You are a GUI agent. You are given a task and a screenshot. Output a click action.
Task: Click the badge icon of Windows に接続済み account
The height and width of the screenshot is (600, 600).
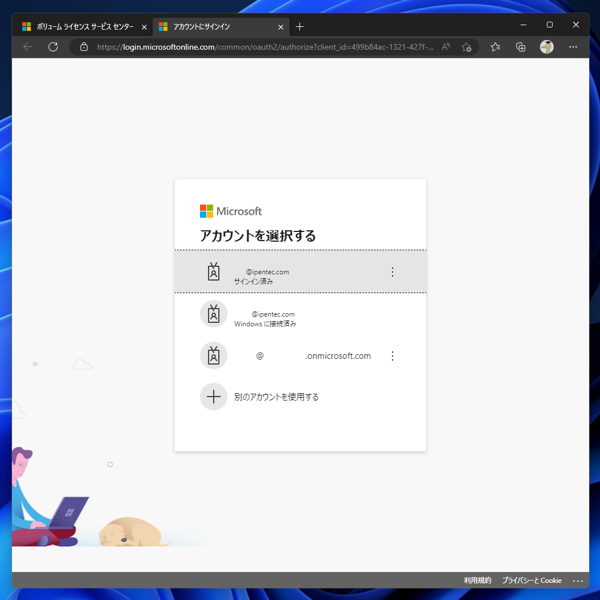[214, 314]
